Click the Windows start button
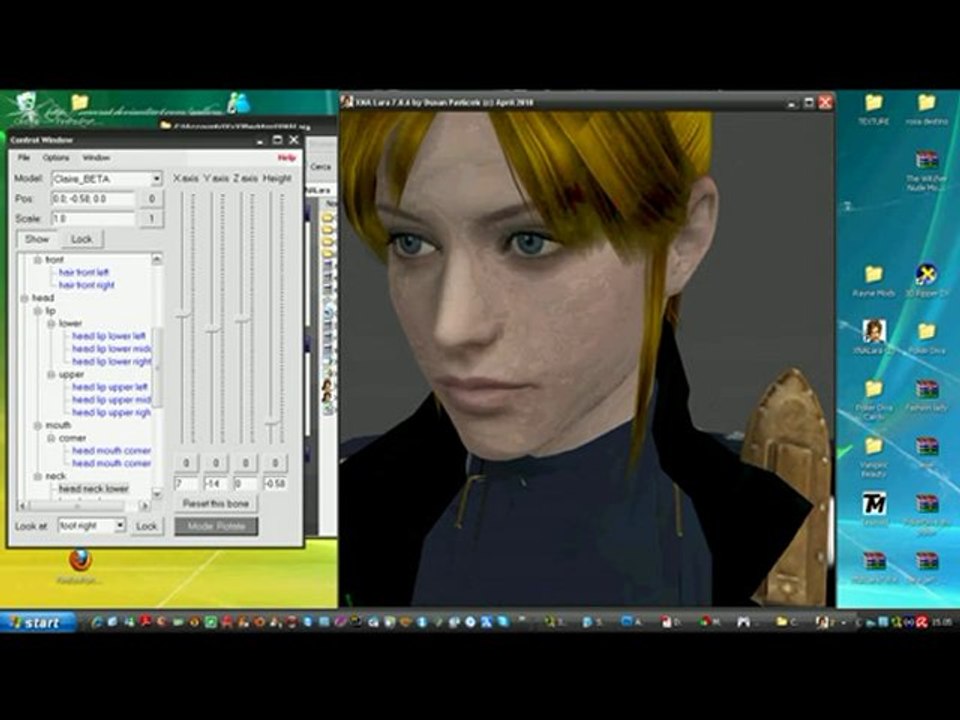The image size is (960, 720). [x=38, y=622]
